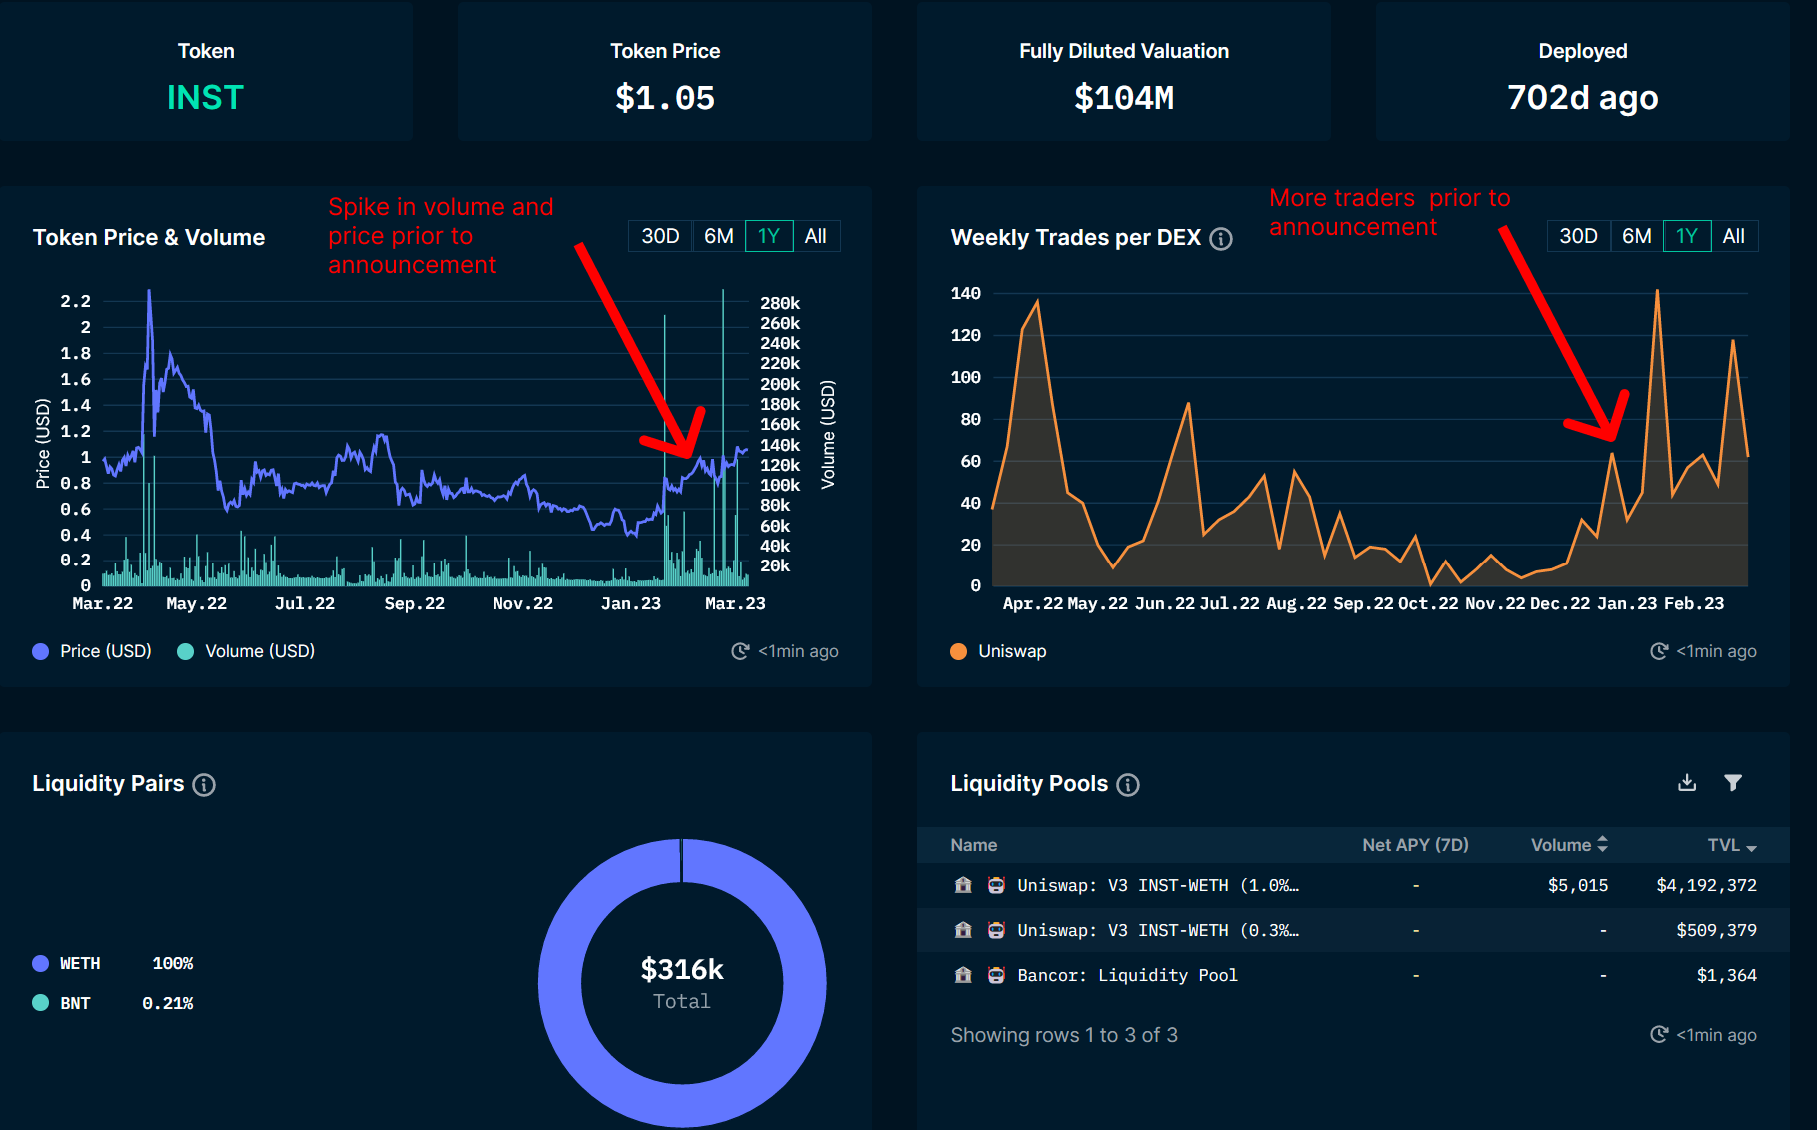Refresh the Liquidity Pools table
Viewport: 1817px width, 1130px height.
click(x=1659, y=1035)
